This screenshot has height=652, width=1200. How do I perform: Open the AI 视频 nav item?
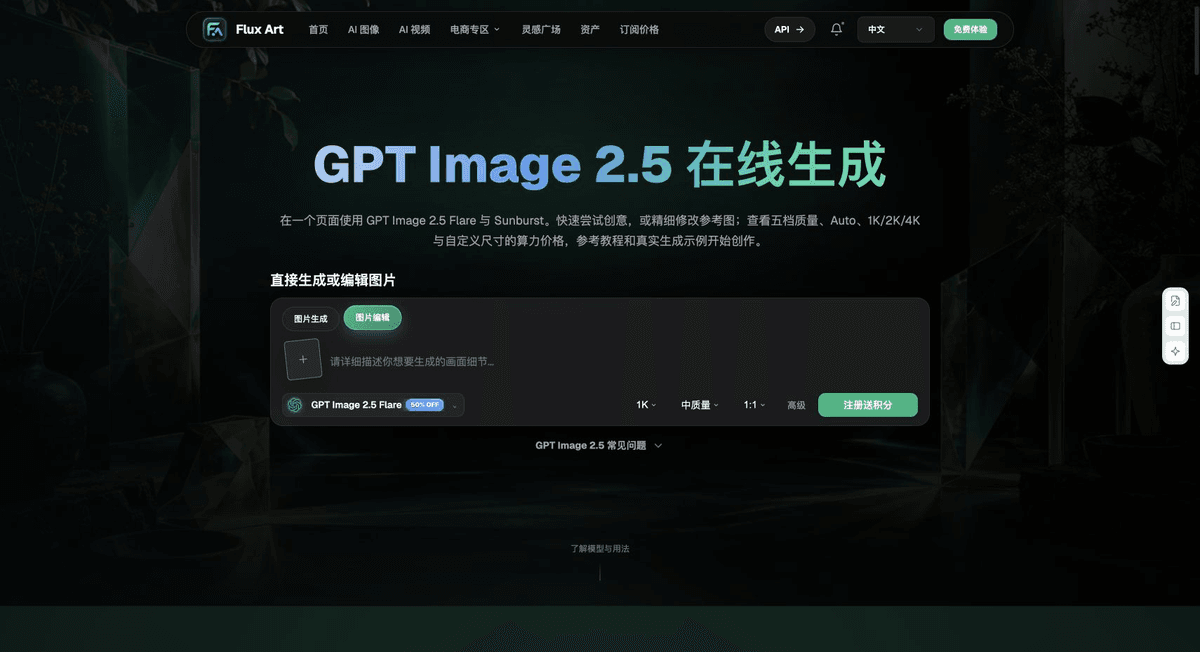coord(414,29)
